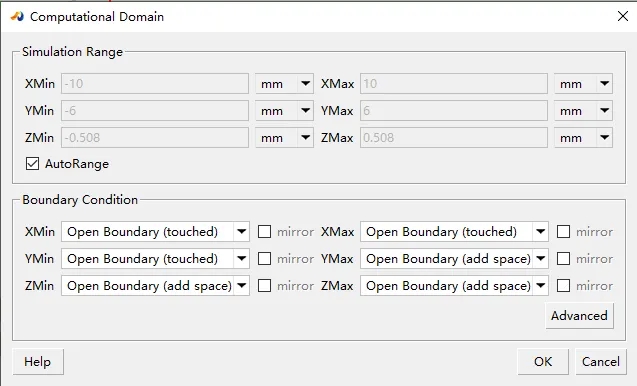This screenshot has width=637, height=386.
Task: Close the Computational Domain dialog
Action: coord(623,16)
